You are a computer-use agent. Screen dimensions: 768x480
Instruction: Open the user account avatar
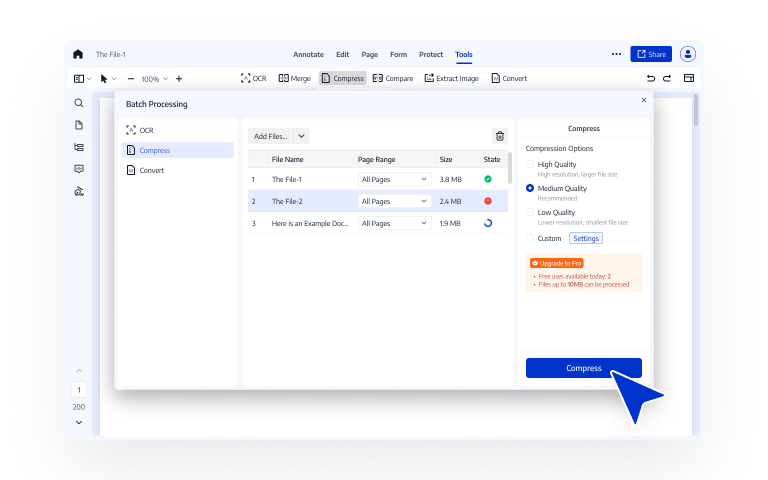tap(688, 54)
